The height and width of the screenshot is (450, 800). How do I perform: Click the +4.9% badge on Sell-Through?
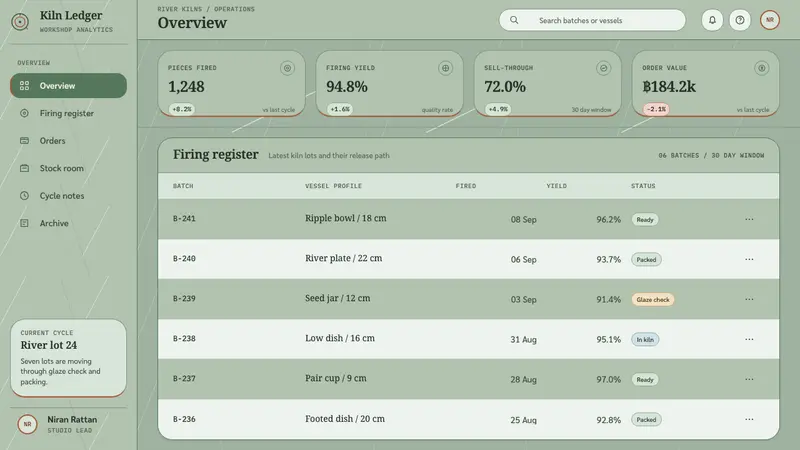pos(498,109)
